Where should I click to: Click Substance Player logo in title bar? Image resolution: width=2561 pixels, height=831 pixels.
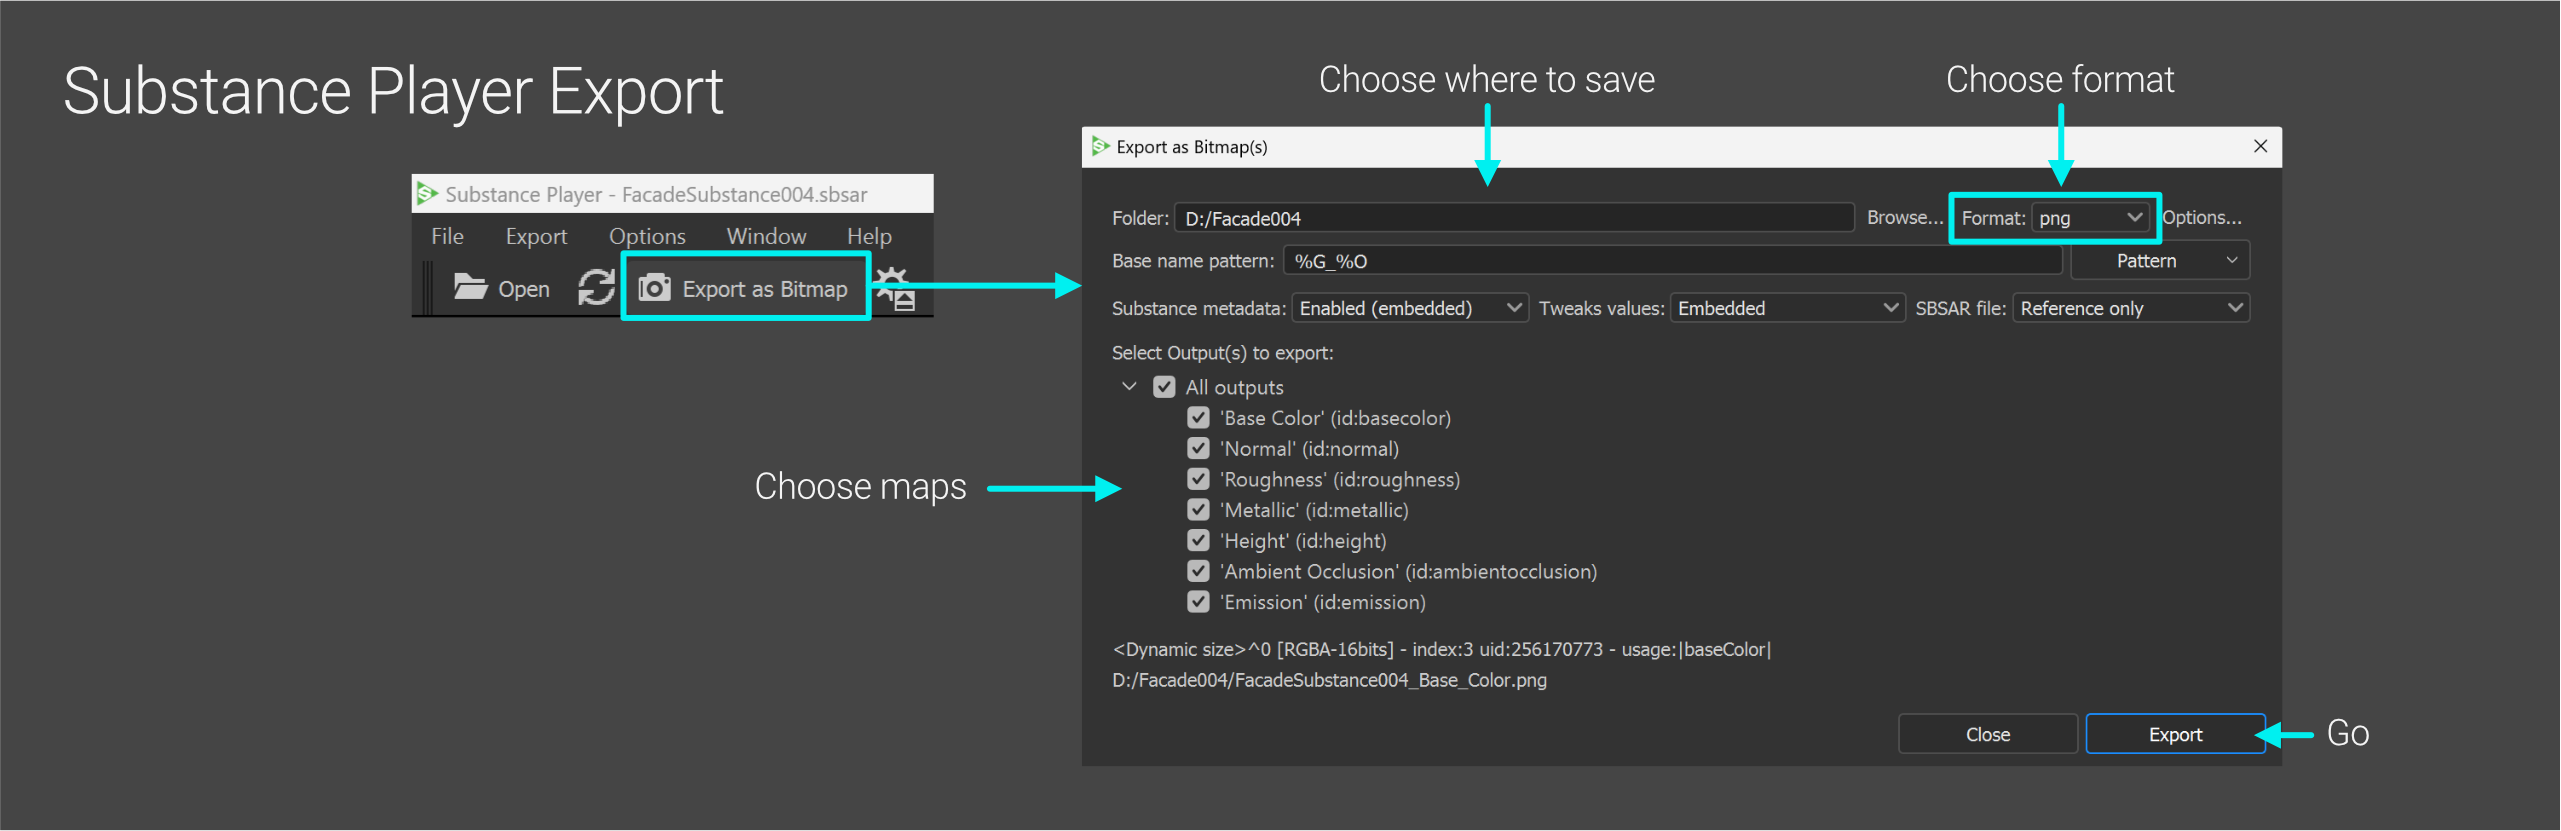click(428, 193)
